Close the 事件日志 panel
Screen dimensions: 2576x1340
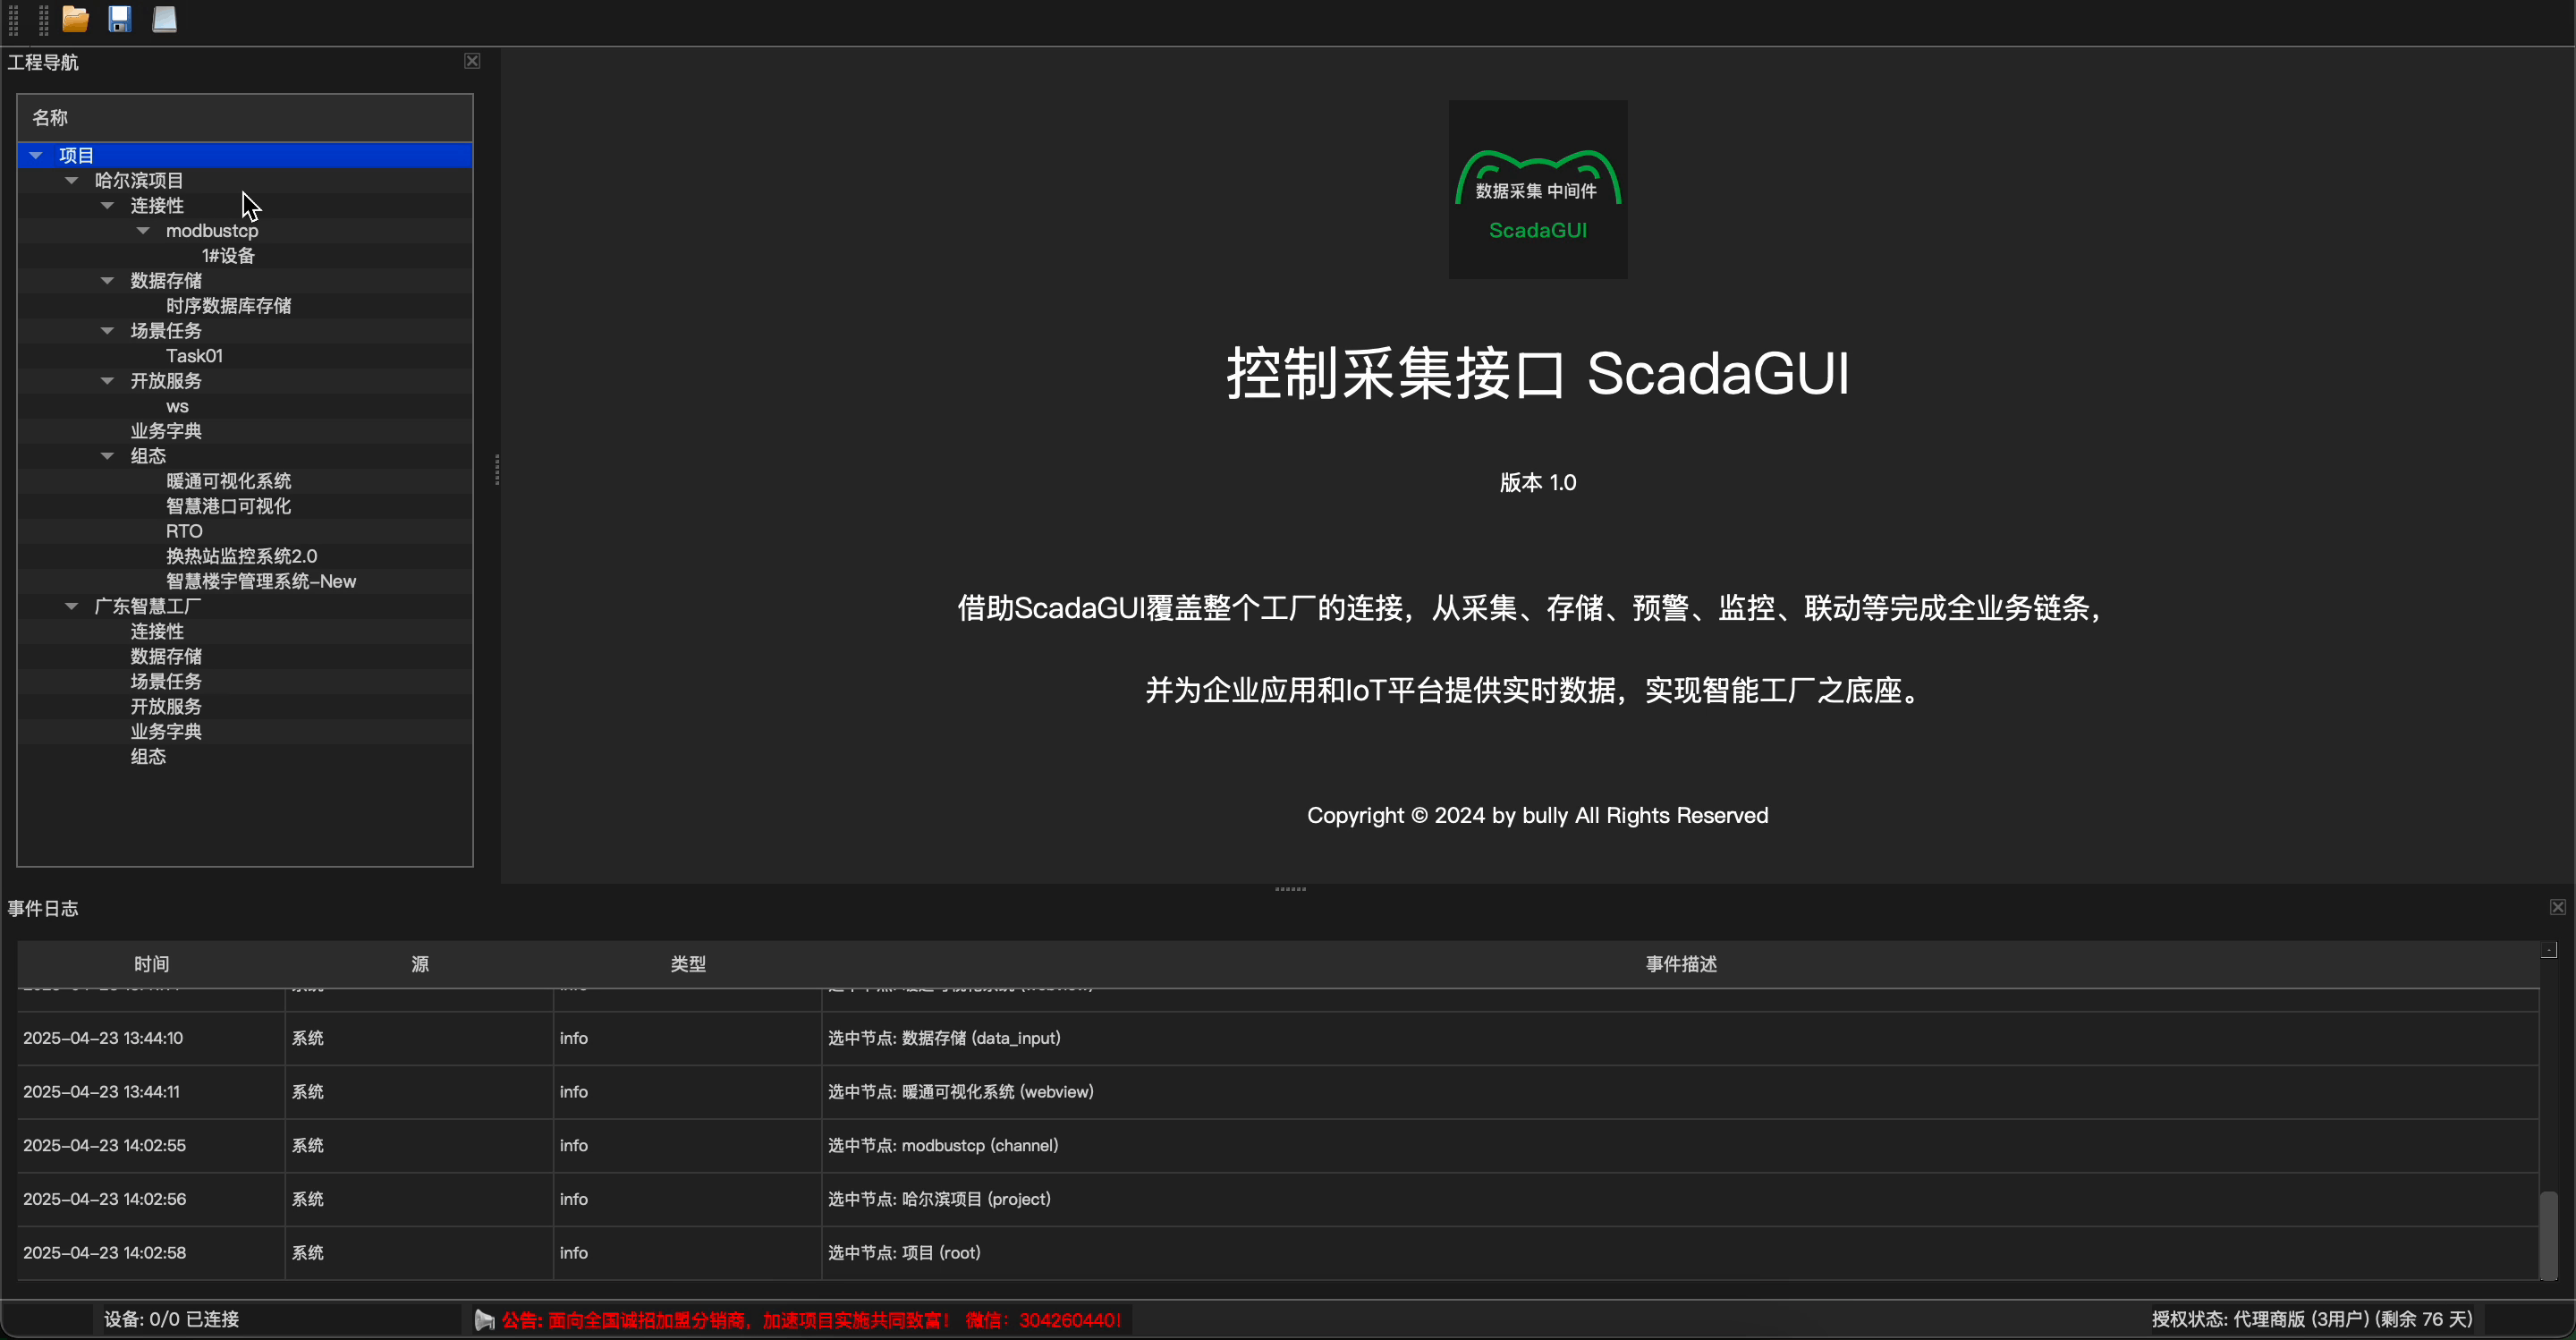[2557, 907]
